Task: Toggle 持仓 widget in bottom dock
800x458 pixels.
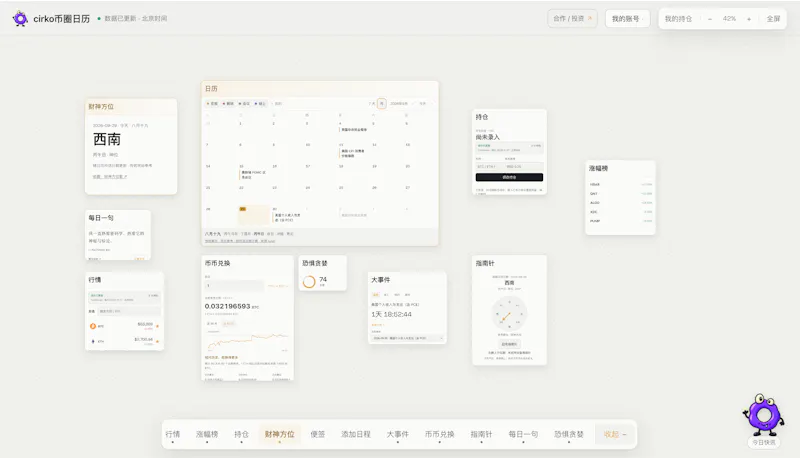Action: click(x=241, y=434)
